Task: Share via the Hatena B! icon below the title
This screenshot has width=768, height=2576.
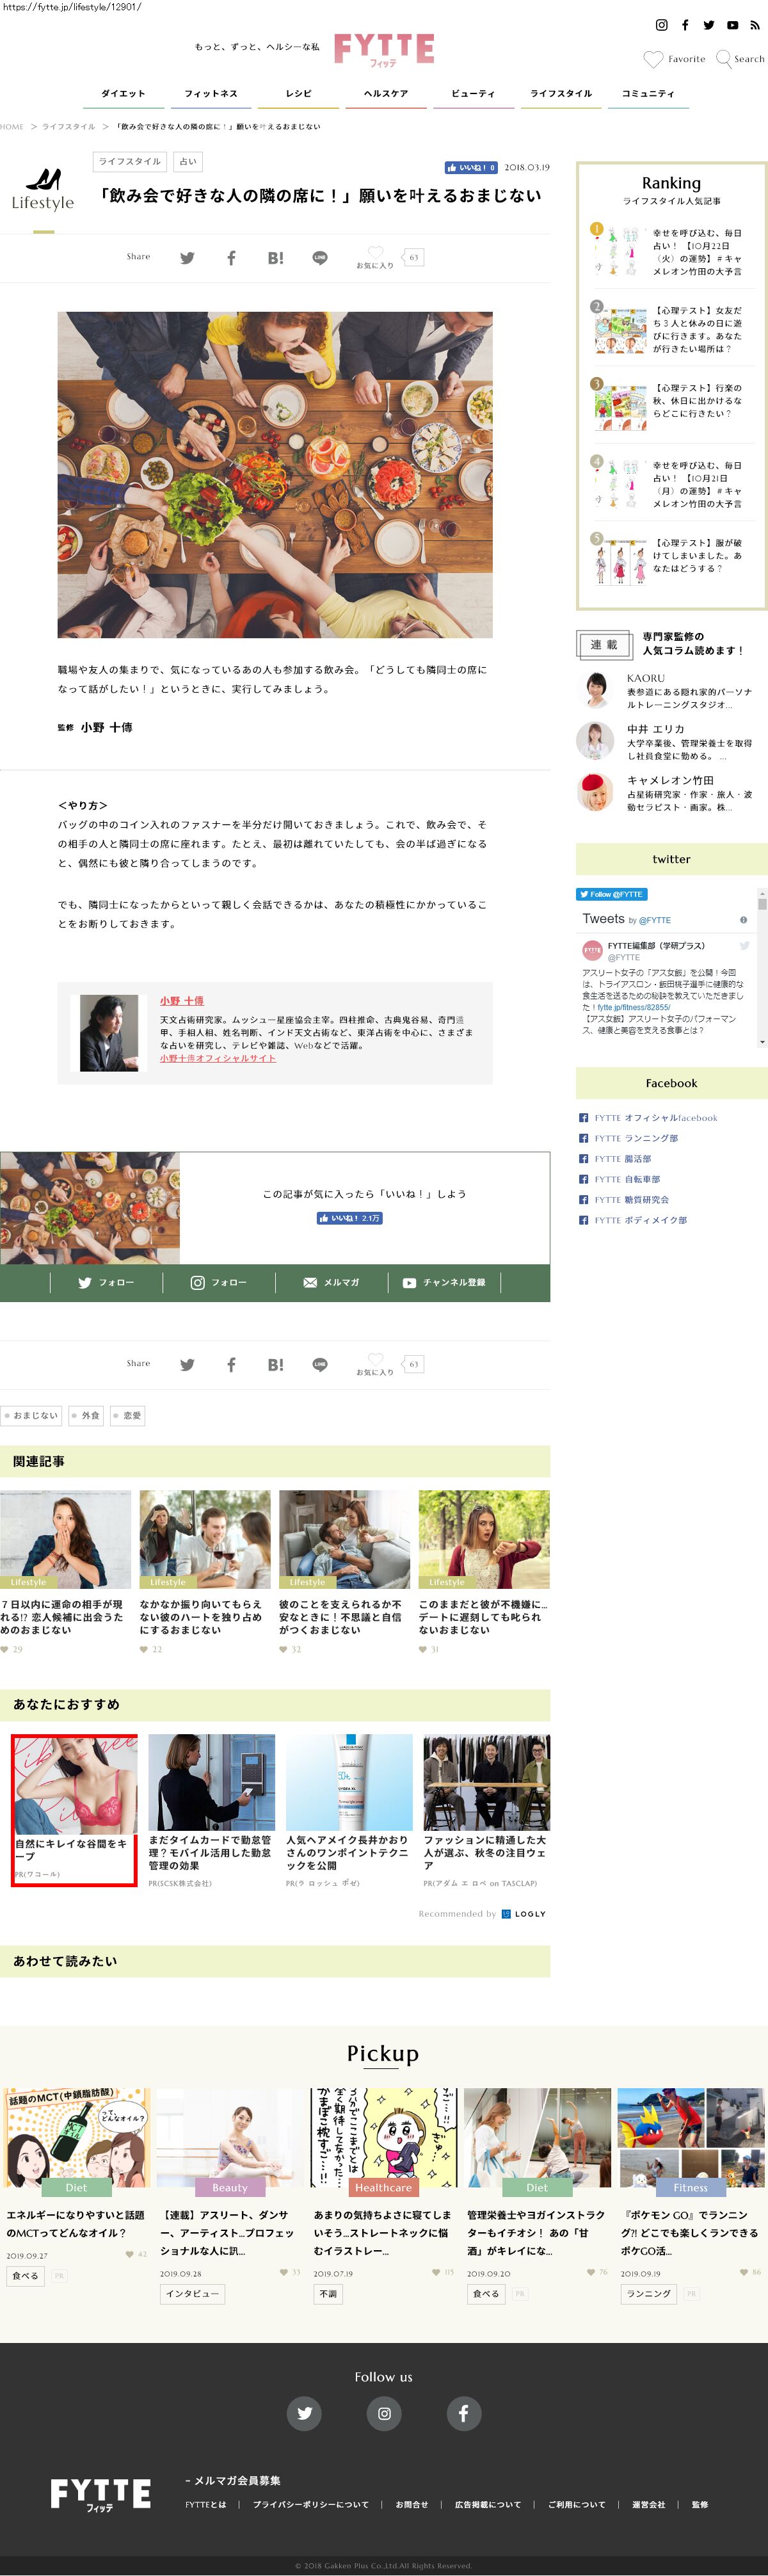Action: [275, 258]
